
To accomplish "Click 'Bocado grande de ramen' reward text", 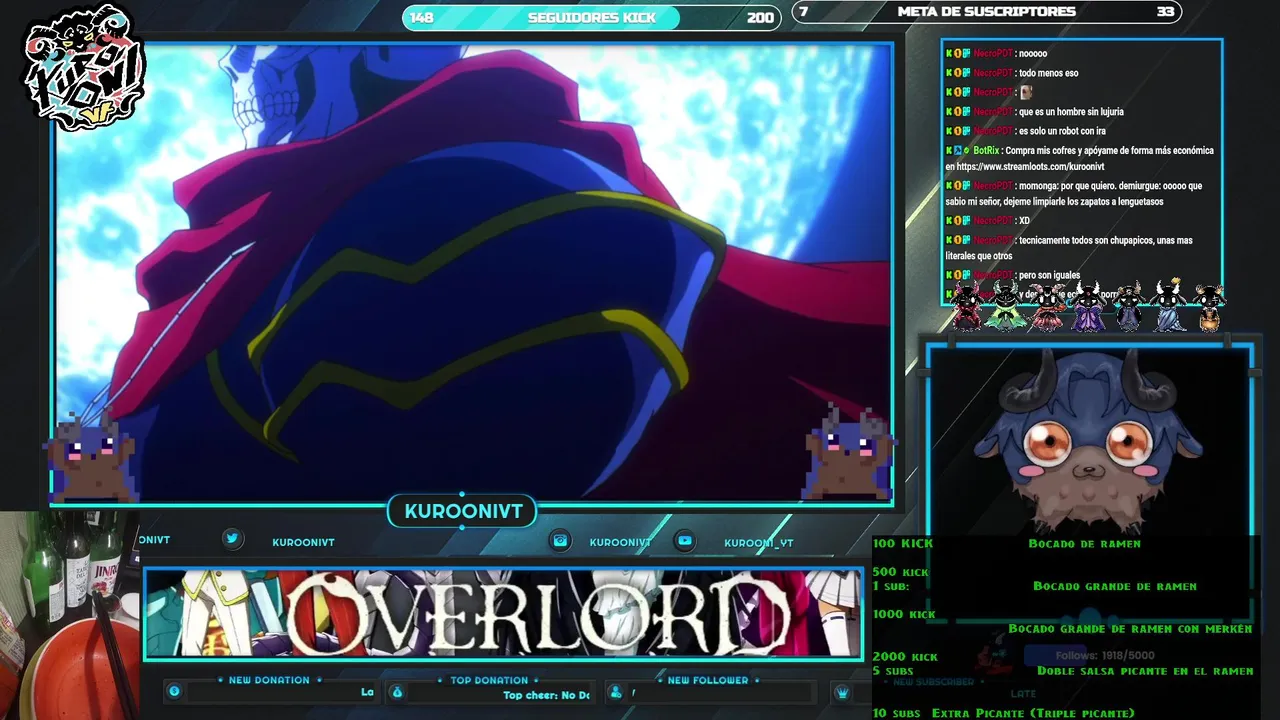I will 1115,586.
